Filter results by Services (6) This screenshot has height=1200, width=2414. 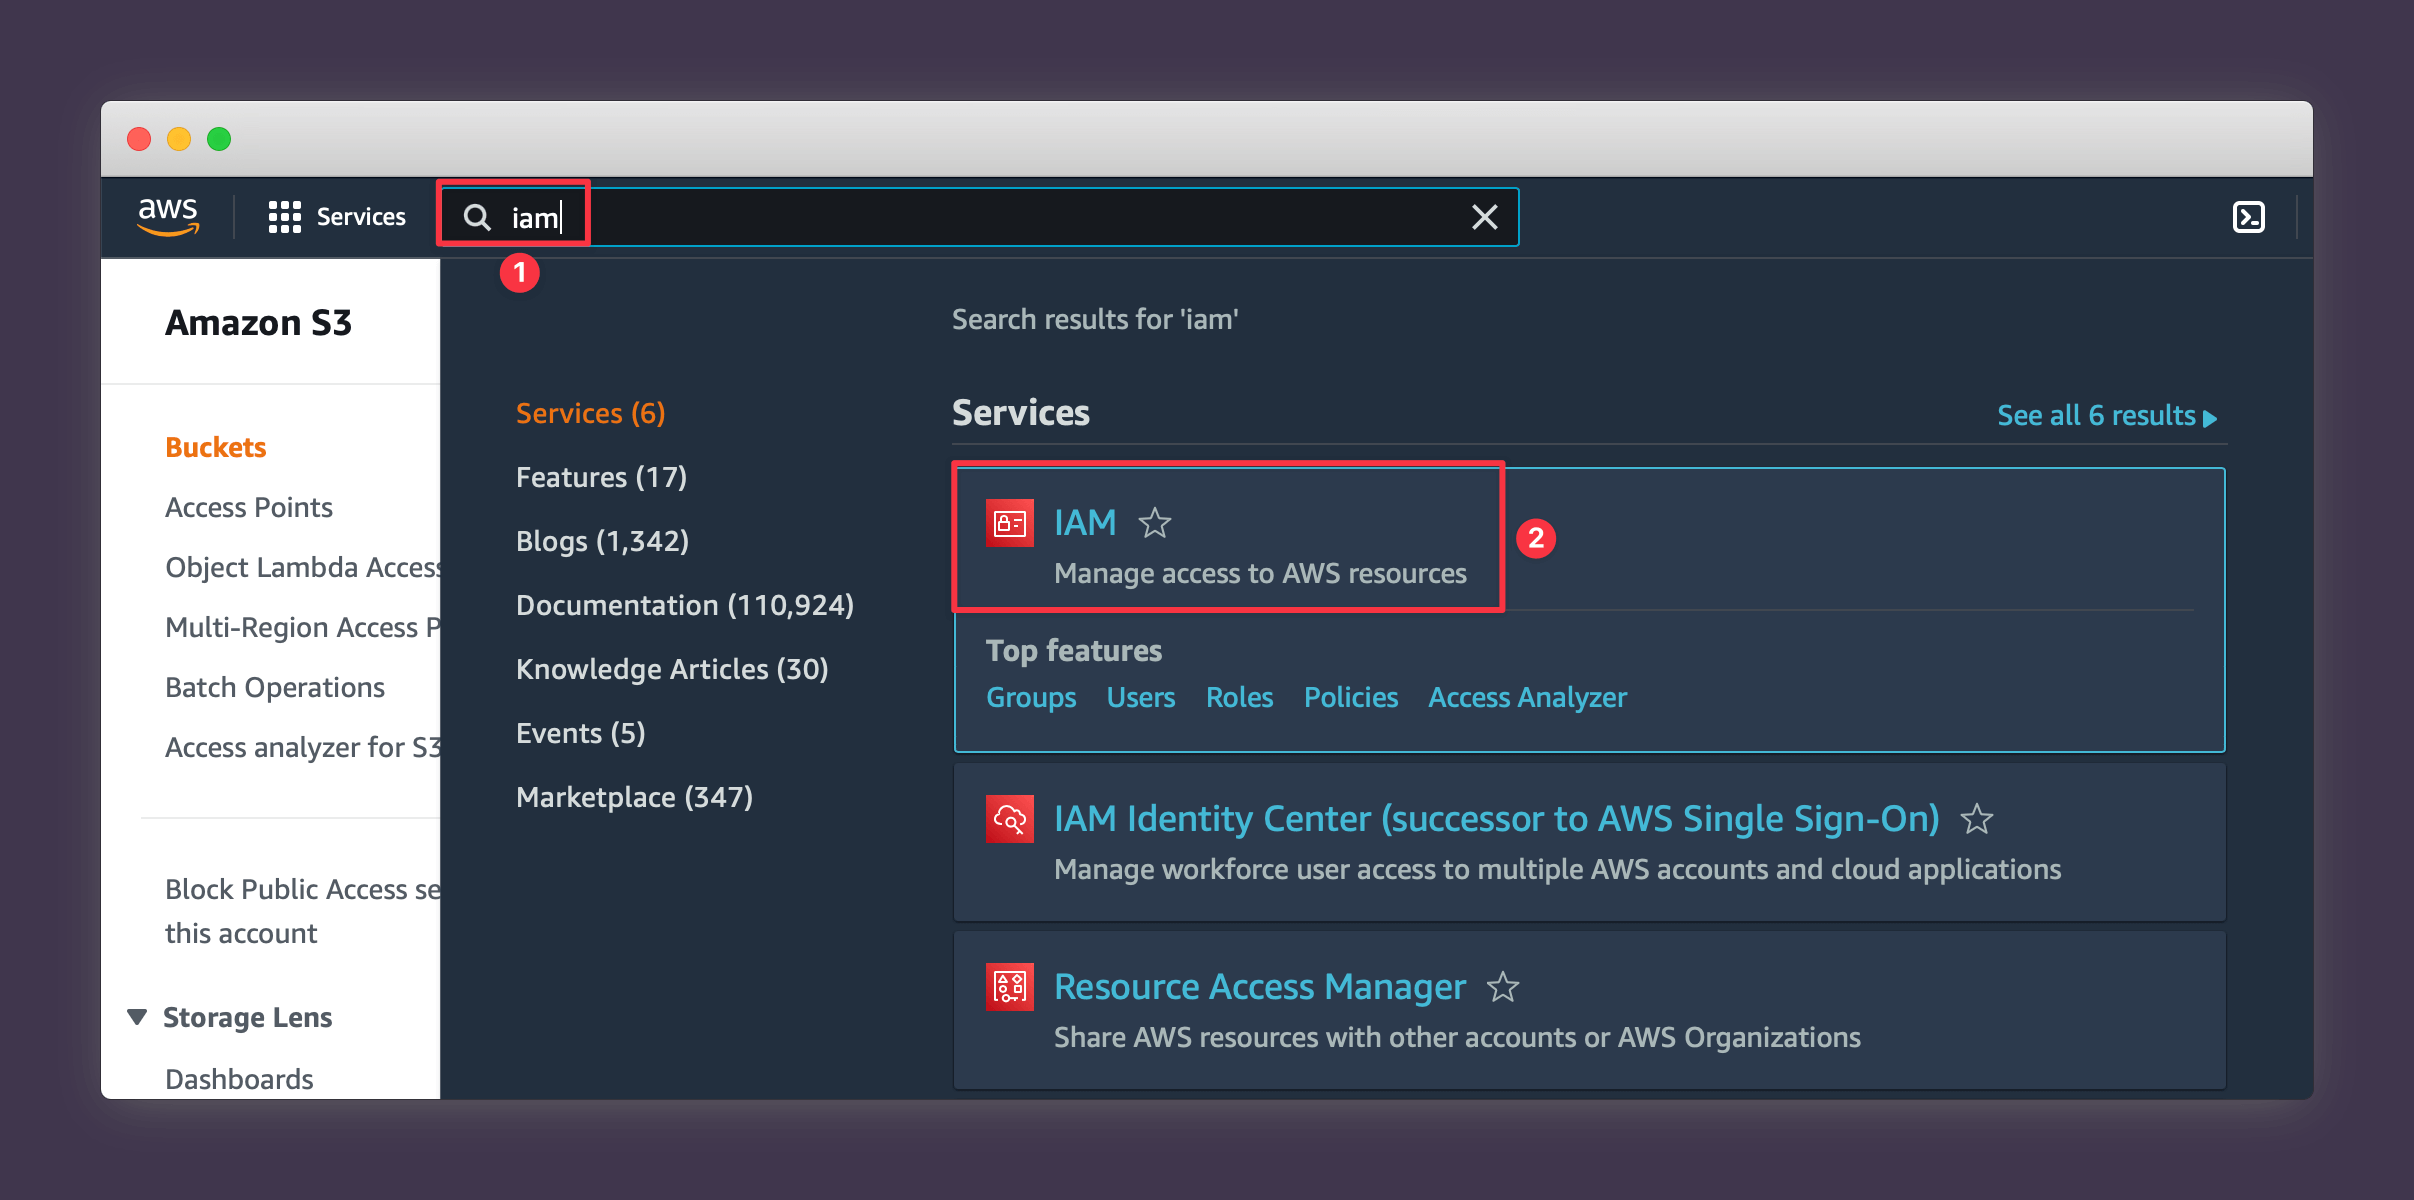pyautogui.click(x=590, y=413)
